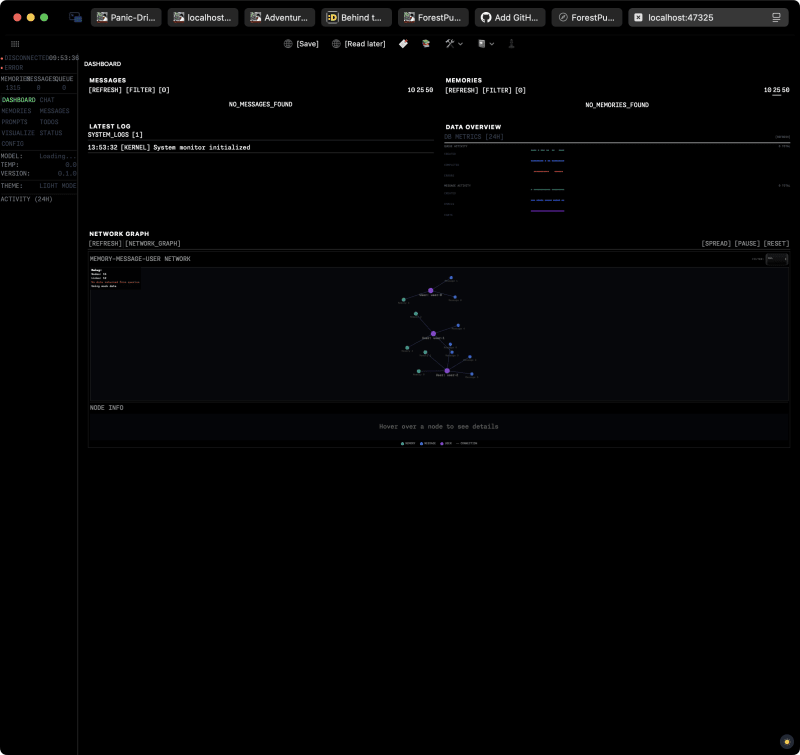This screenshot has width=800, height=755.
Task: Open the VISUALIZE section from the sidebar
Action: click(x=16, y=133)
